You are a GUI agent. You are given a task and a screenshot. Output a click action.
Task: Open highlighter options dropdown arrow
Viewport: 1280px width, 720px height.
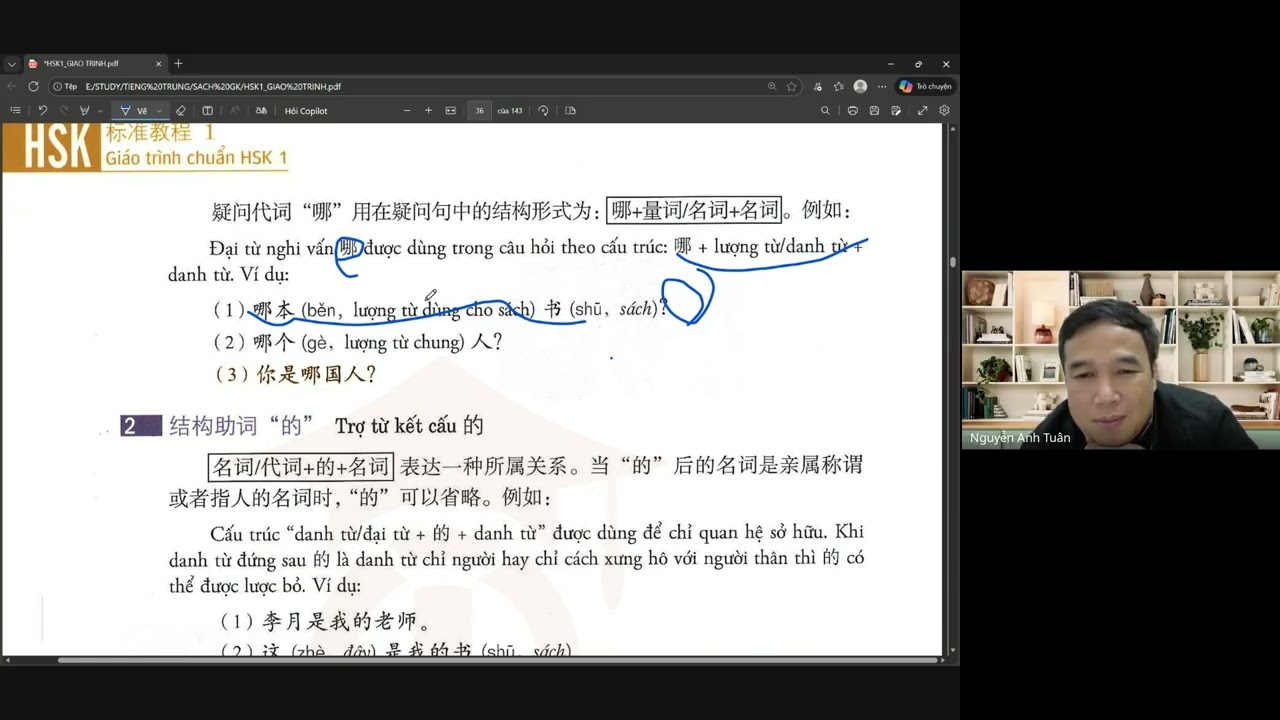point(100,111)
